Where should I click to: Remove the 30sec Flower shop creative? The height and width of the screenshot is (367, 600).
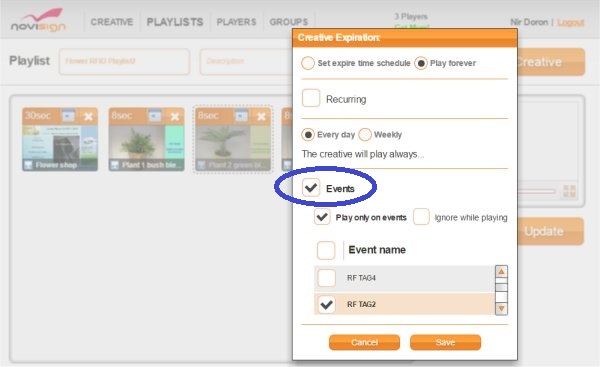point(88,116)
